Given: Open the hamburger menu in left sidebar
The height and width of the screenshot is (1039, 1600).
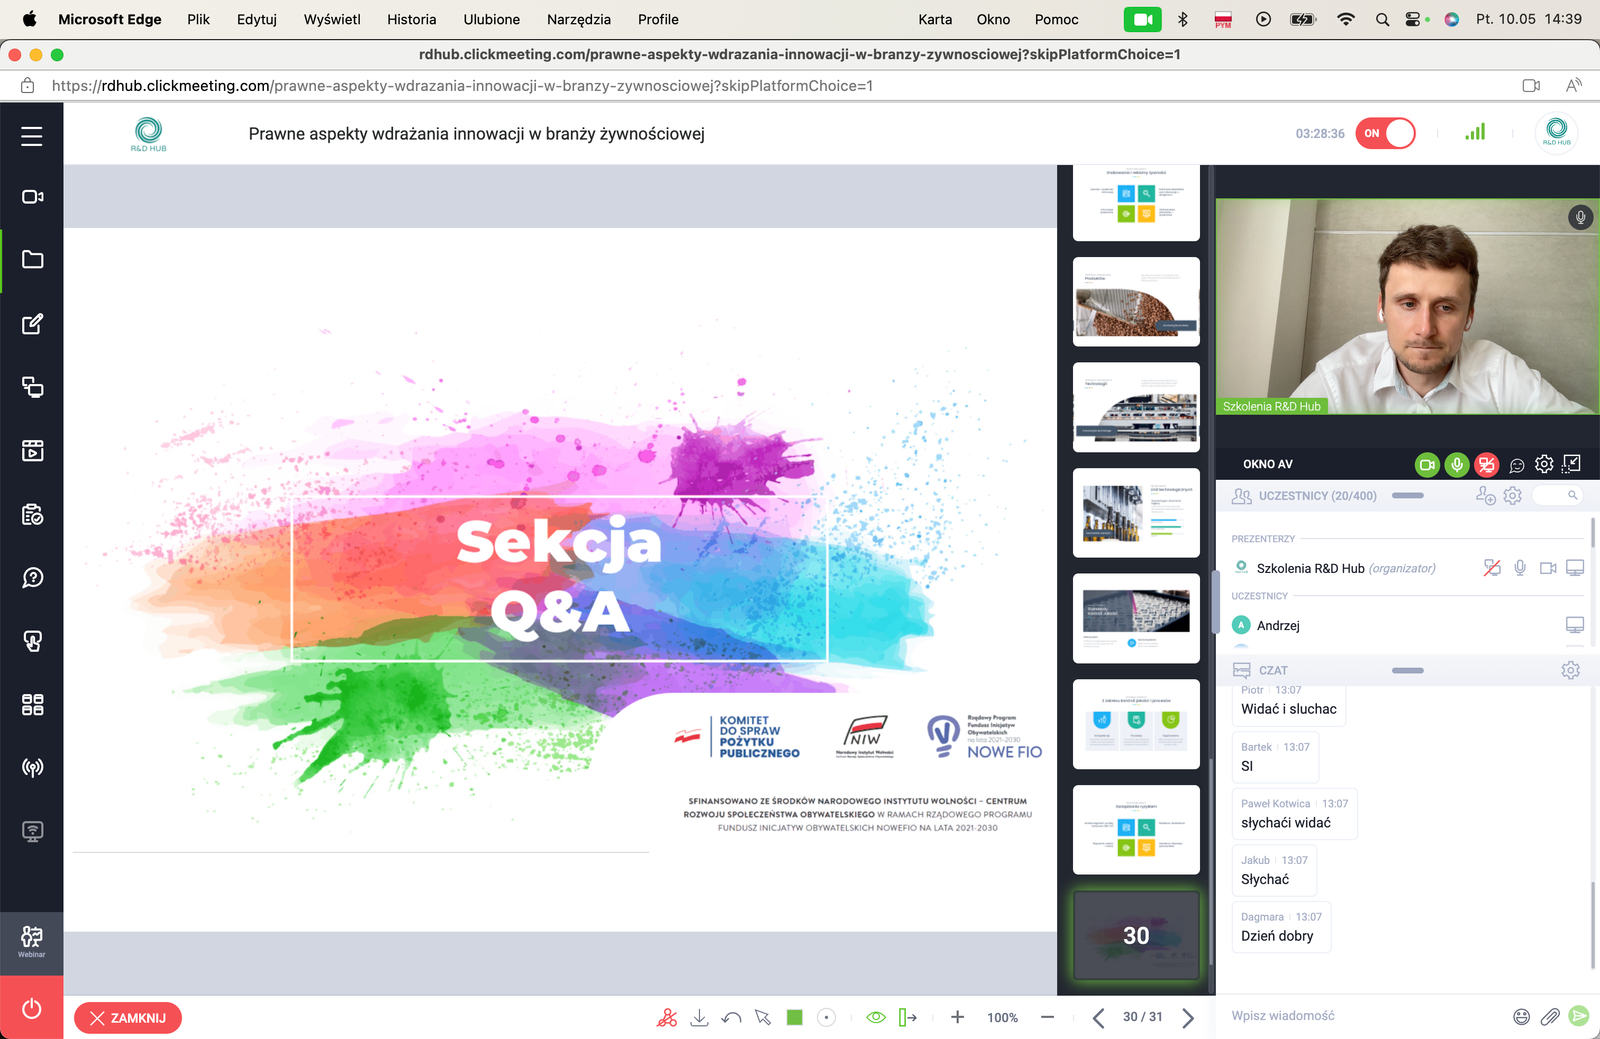Looking at the screenshot, I should pyautogui.click(x=32, y=136).
